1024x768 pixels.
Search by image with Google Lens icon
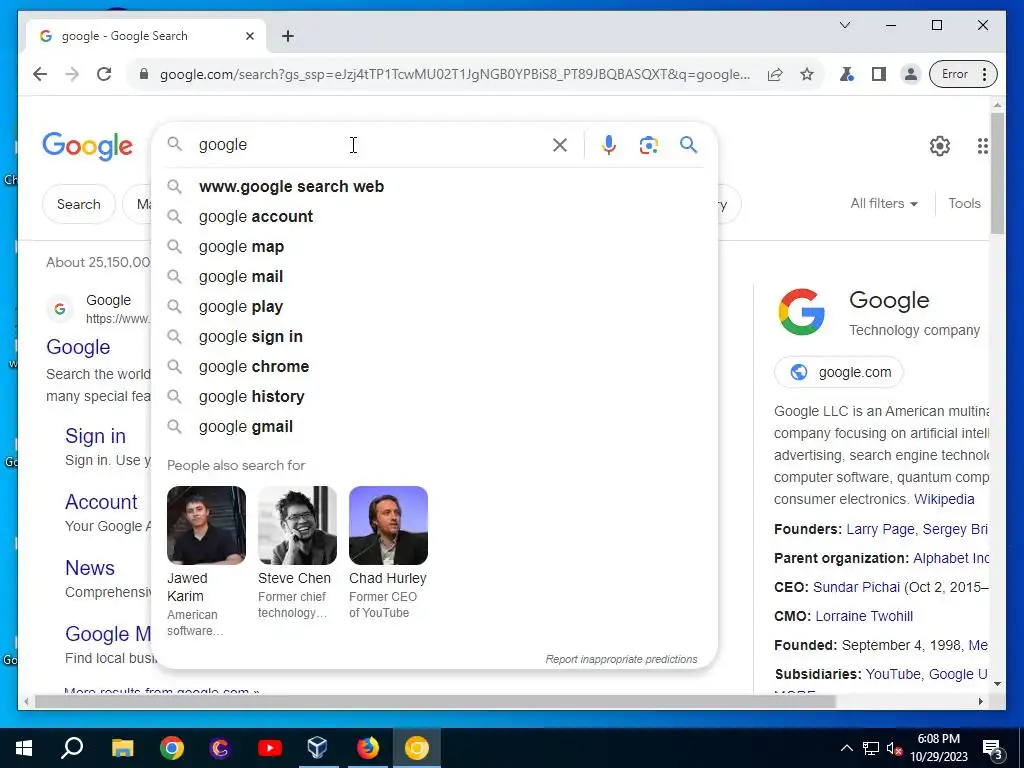(x=648, y=145)
